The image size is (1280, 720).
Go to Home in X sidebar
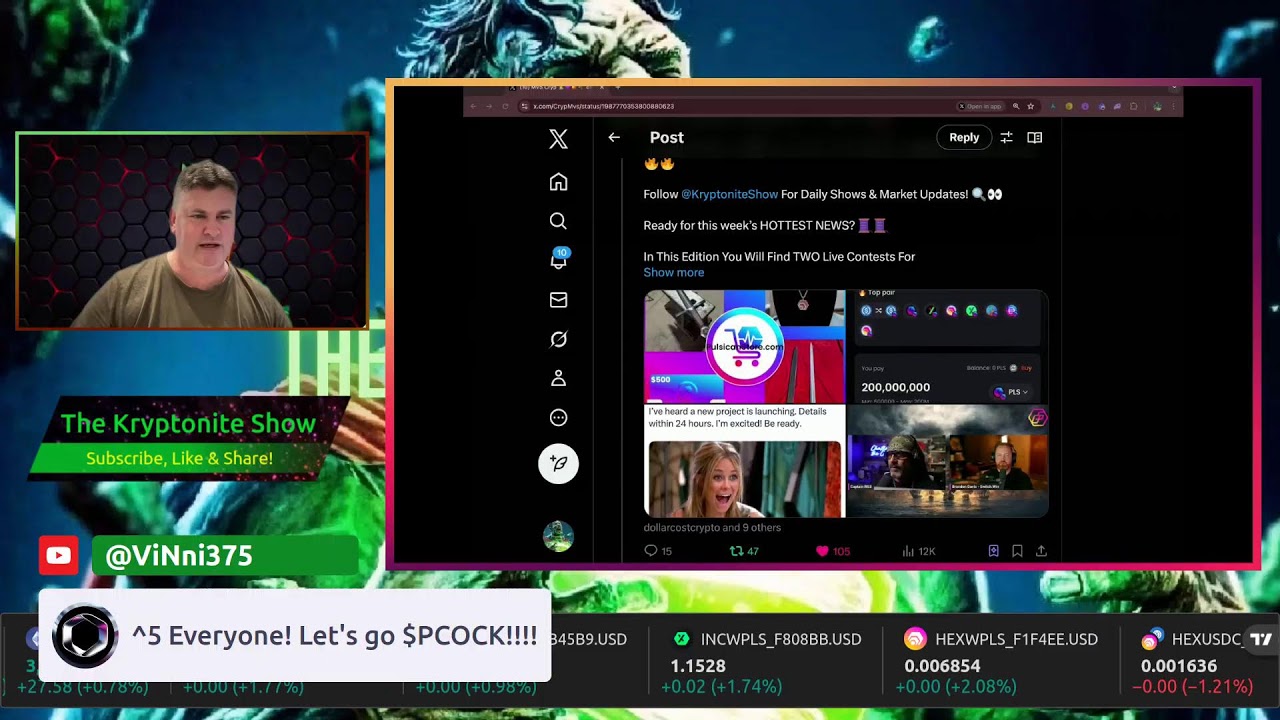[558, 182]
